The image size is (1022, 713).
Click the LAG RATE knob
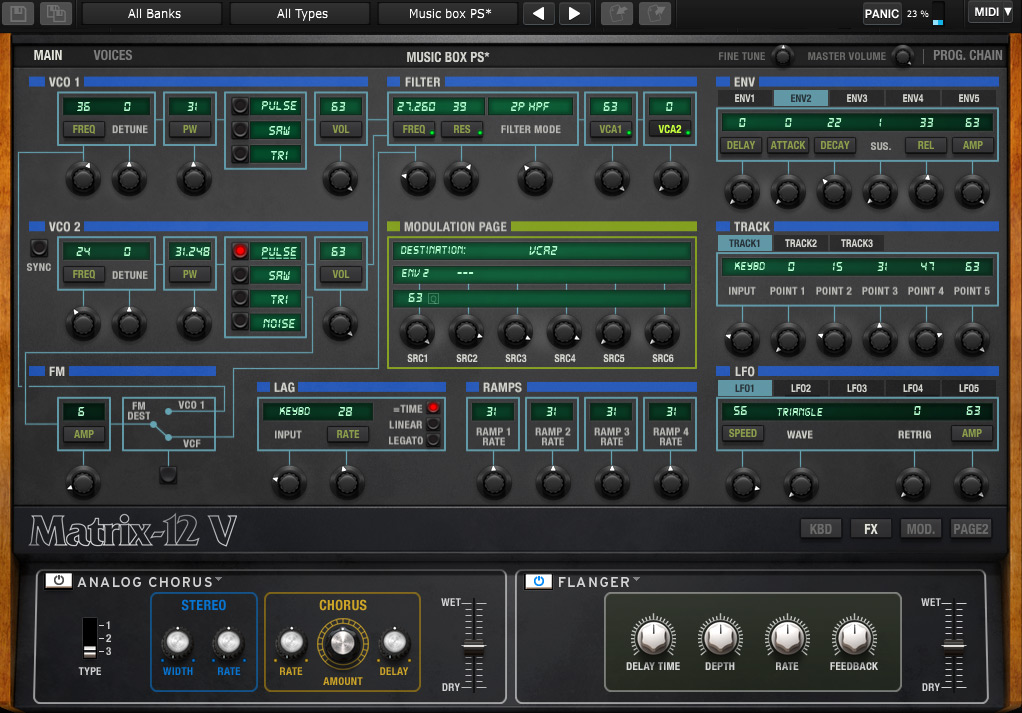click(346, 483)
